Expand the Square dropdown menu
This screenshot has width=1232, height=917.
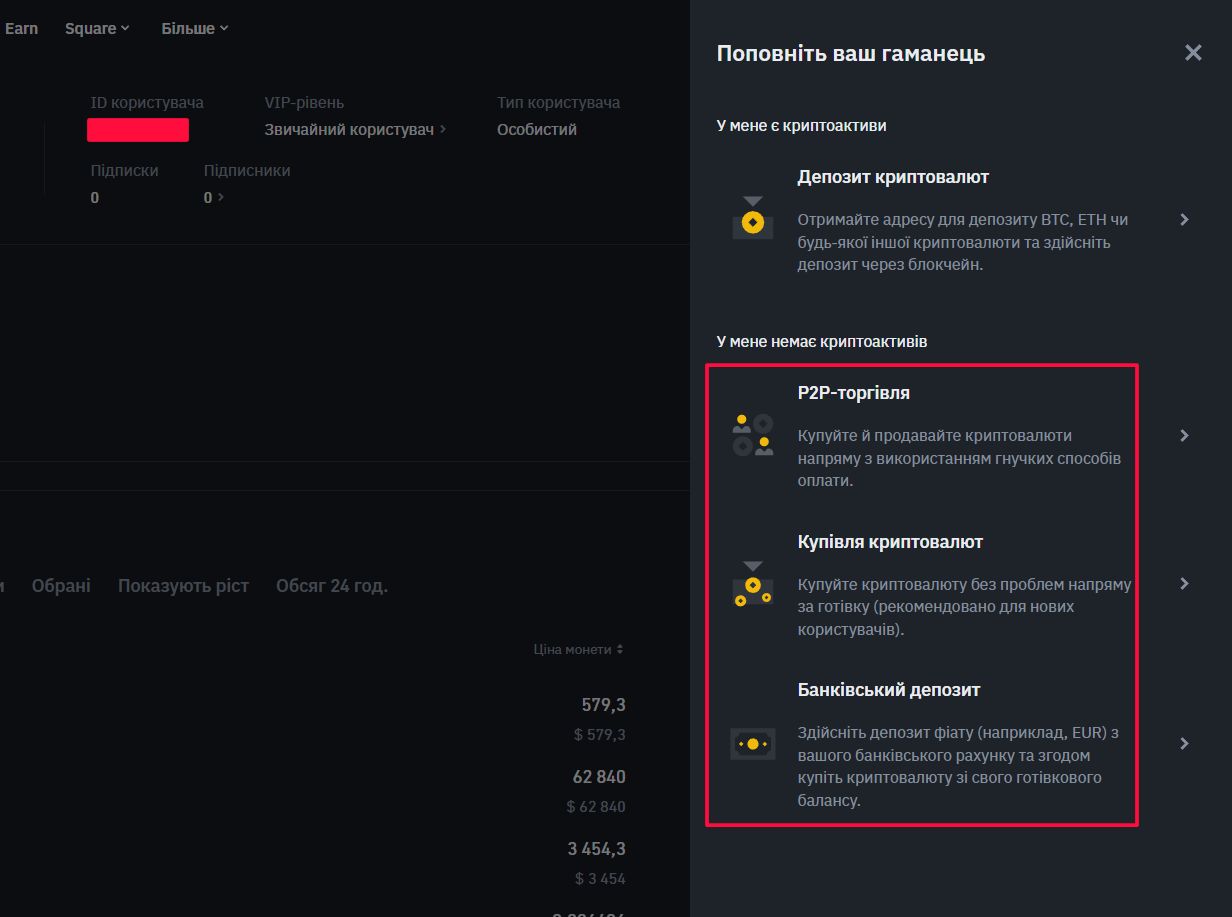(x=97, y=28)
